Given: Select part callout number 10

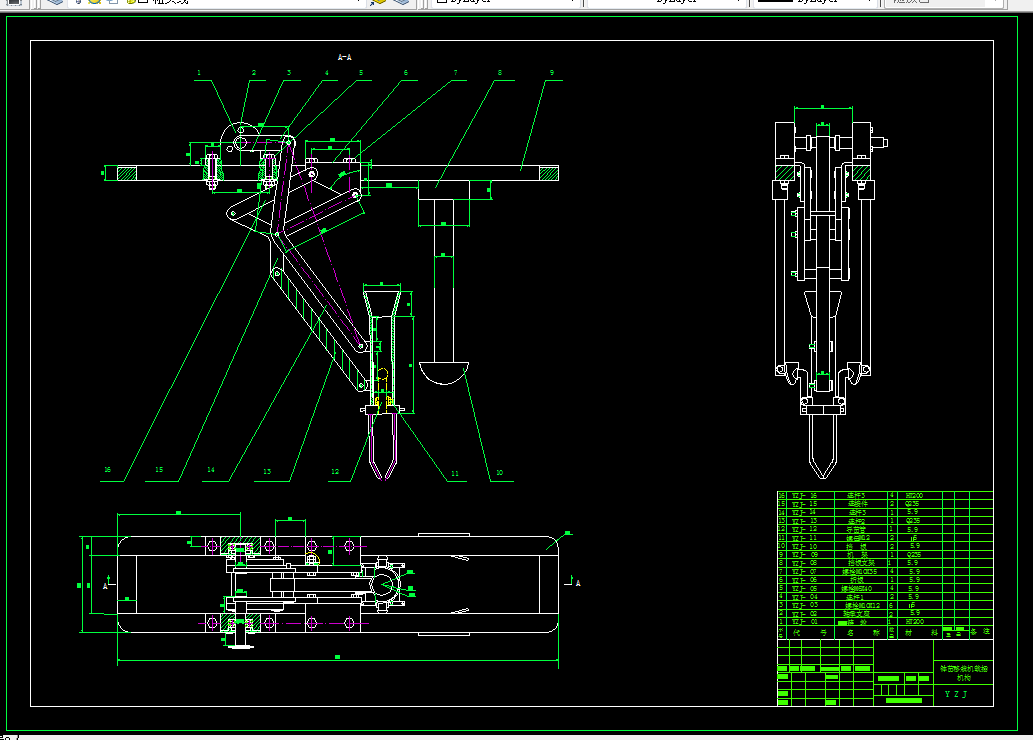Looking at the screenshot, I should (499, 472).
